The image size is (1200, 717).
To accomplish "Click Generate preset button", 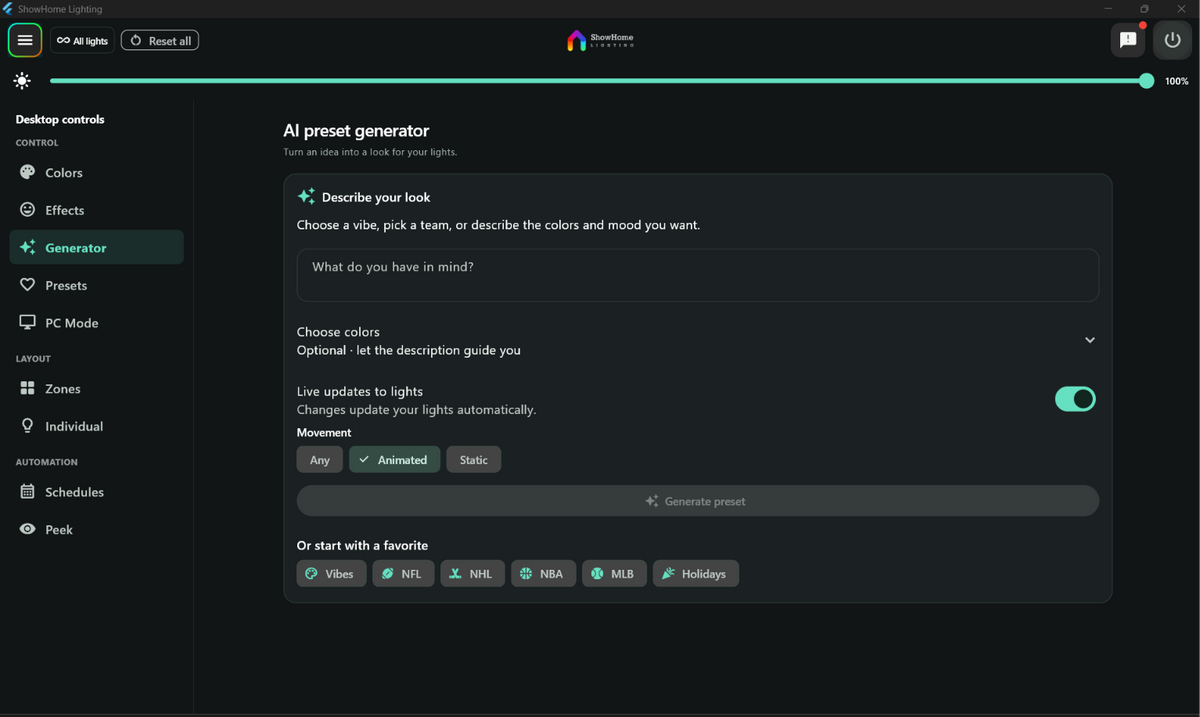I will (698, 501).
